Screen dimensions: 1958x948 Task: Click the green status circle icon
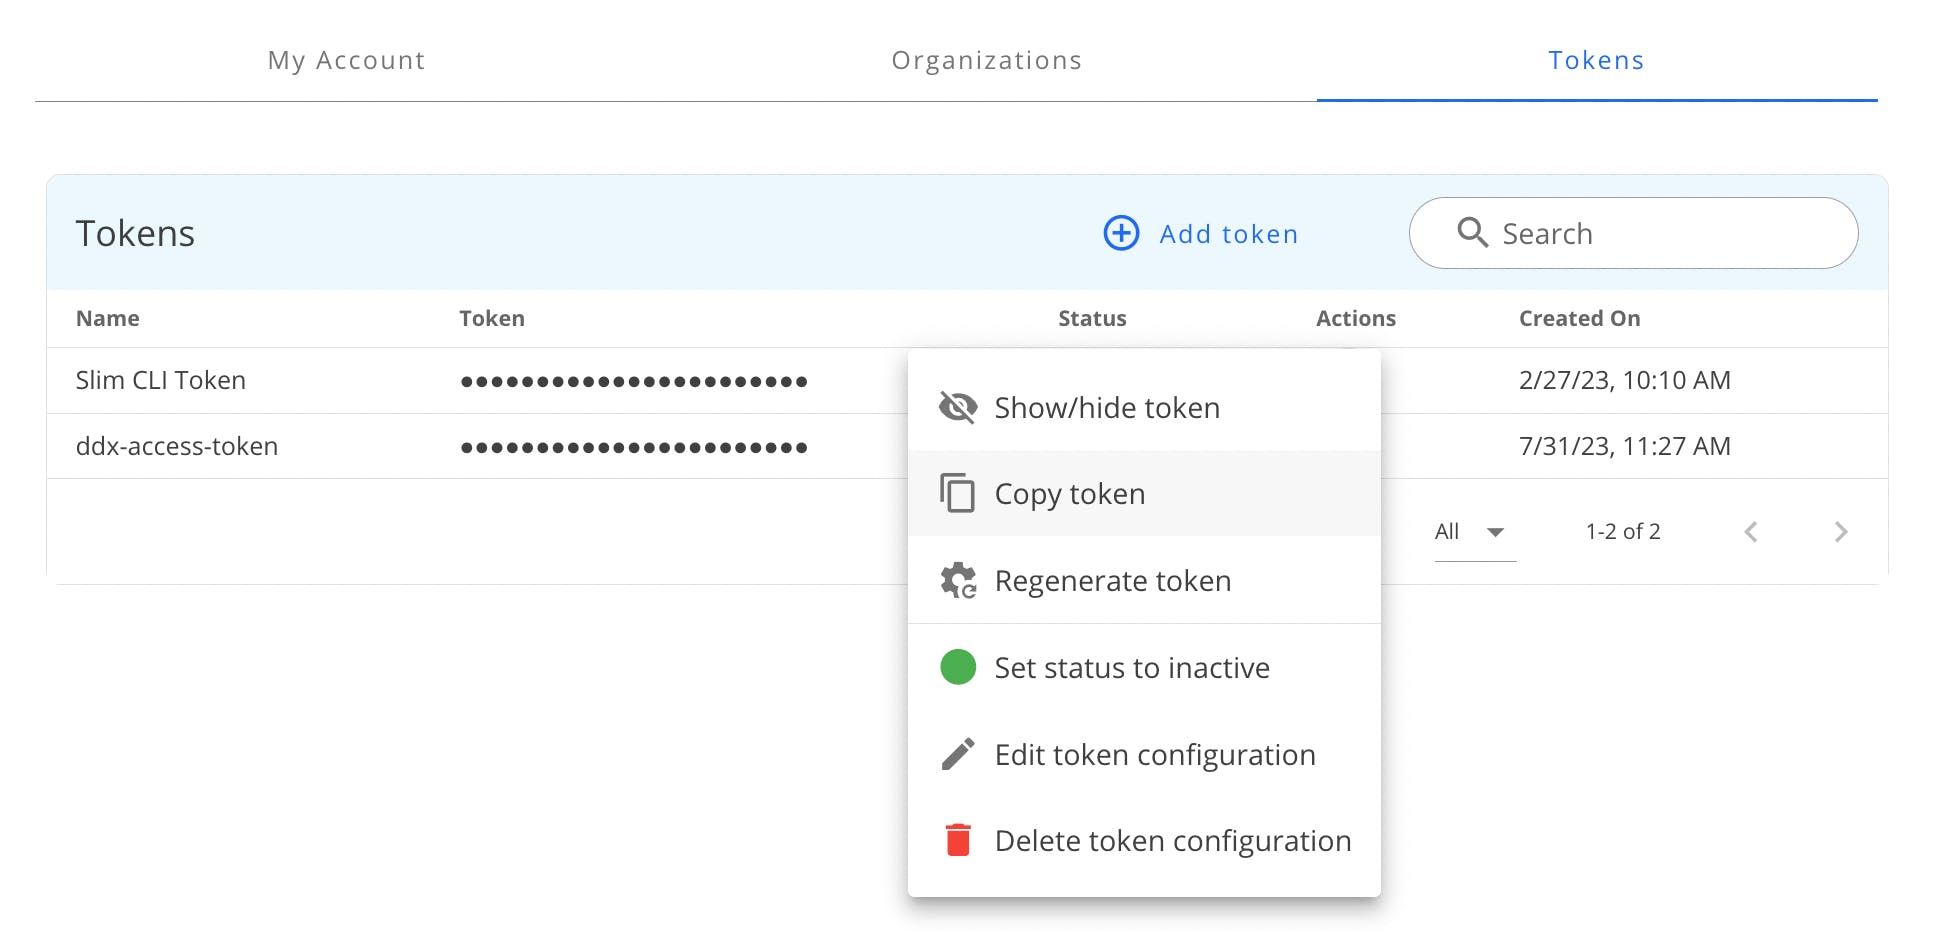[x=957, y=667]
